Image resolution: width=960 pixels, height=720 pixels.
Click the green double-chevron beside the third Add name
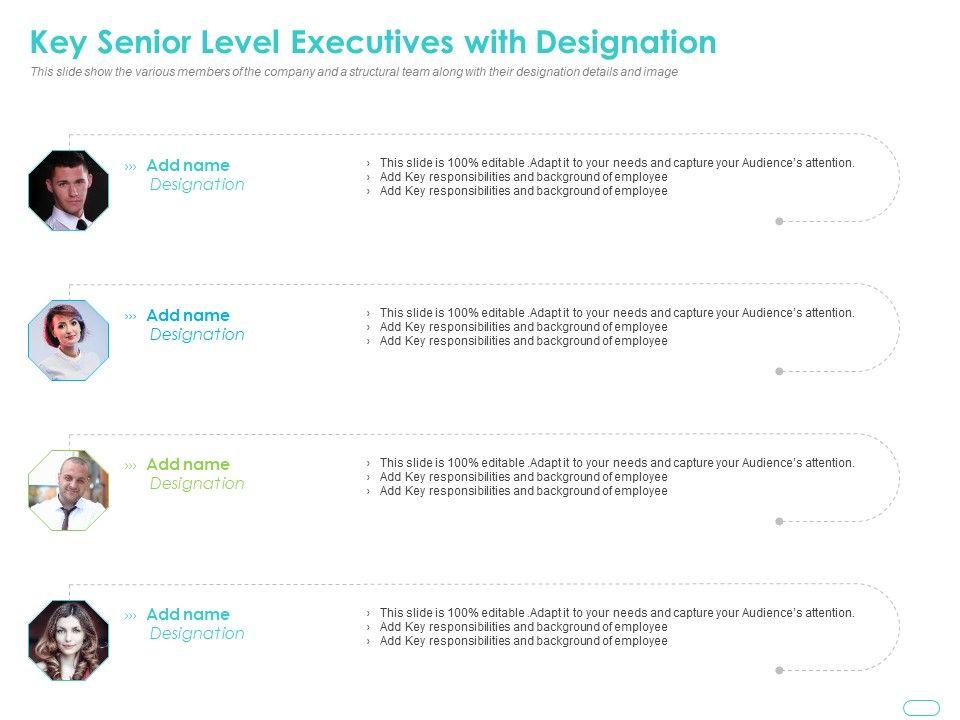coord(130,465)
